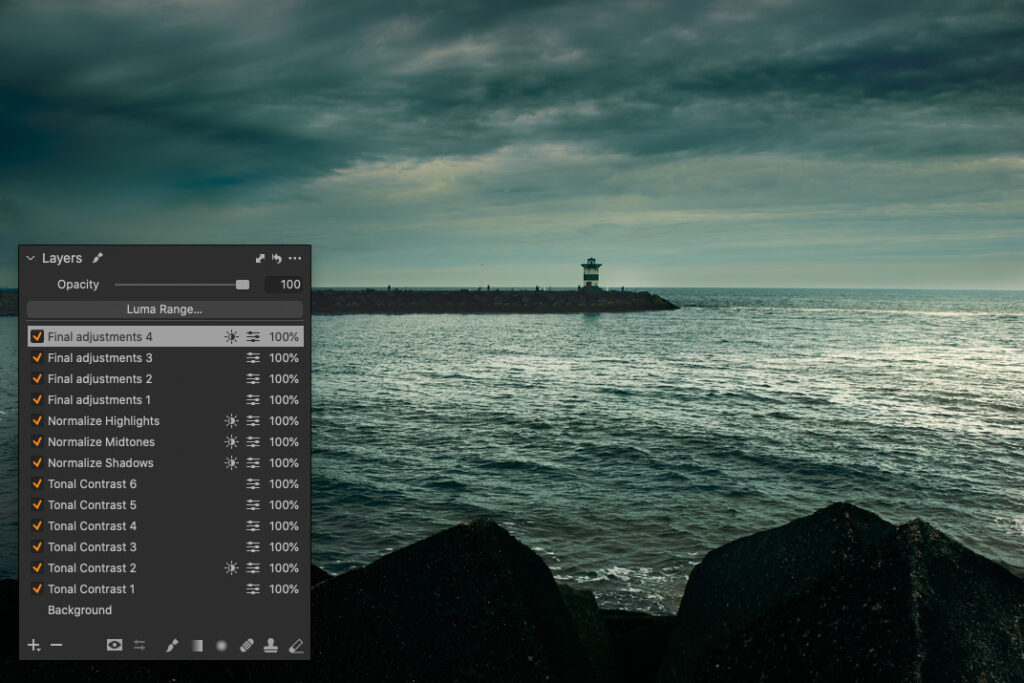The image size is (1024, 683).
Task: Click adjustment sliders icon on Normalize Shadows
Action: pyautogui.click(x=253, y=463)
